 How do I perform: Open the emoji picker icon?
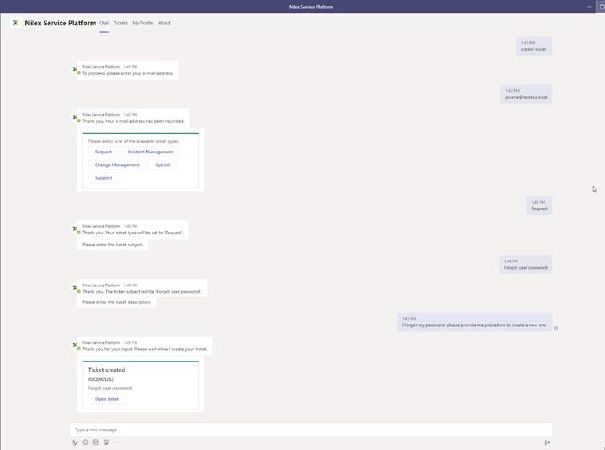(85, 441)
